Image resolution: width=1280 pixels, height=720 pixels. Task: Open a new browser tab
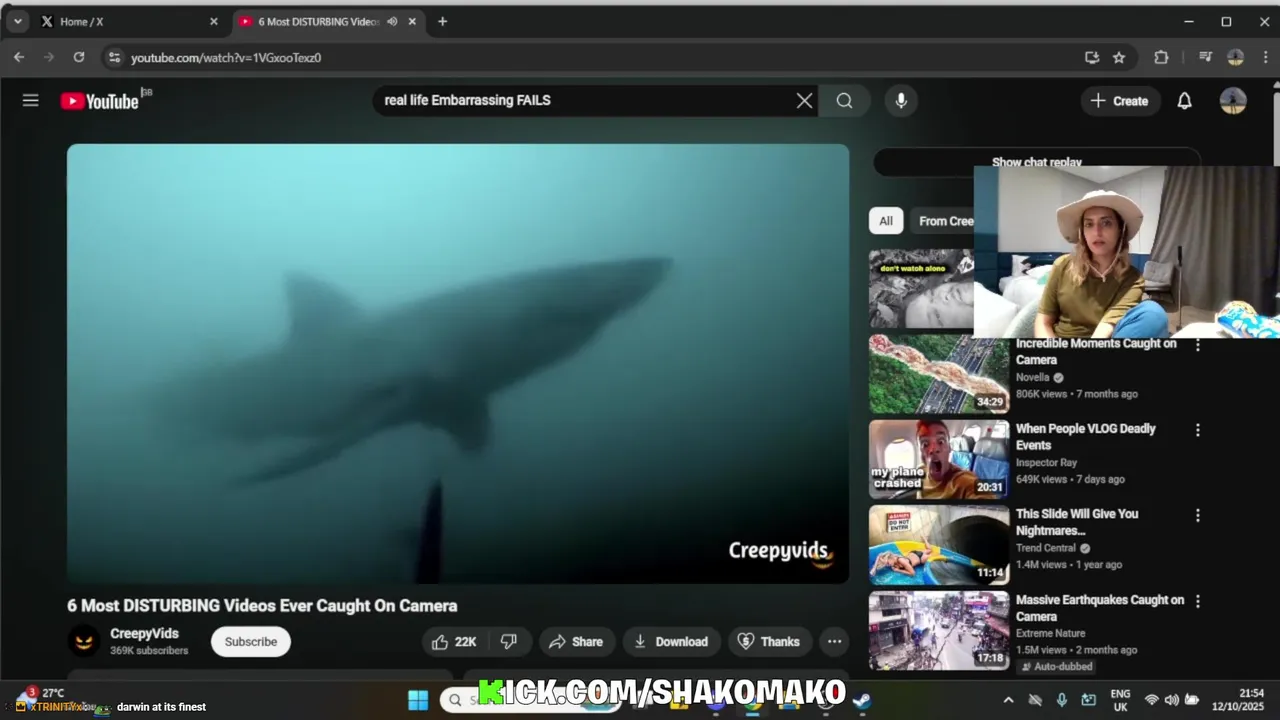pyautogui.click(x=442, y=21)
